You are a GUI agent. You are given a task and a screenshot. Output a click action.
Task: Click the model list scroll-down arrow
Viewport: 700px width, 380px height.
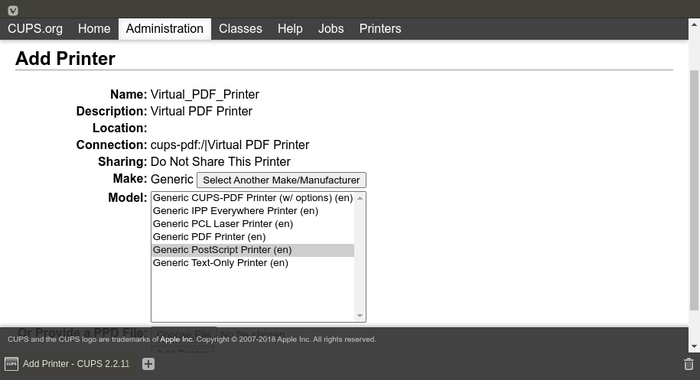coord(360,316)
